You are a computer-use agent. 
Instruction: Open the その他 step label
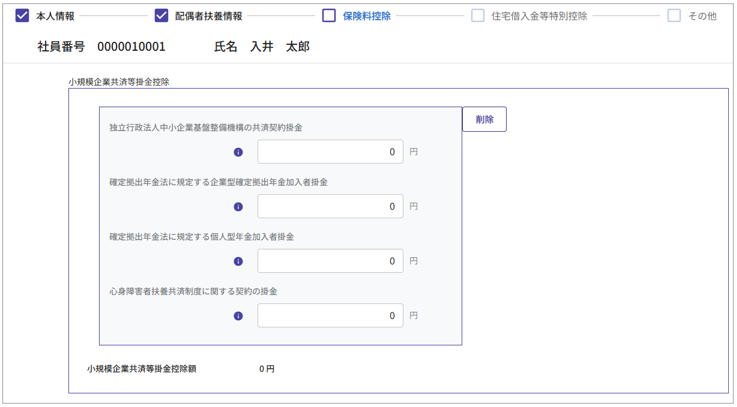coord(702,17)
